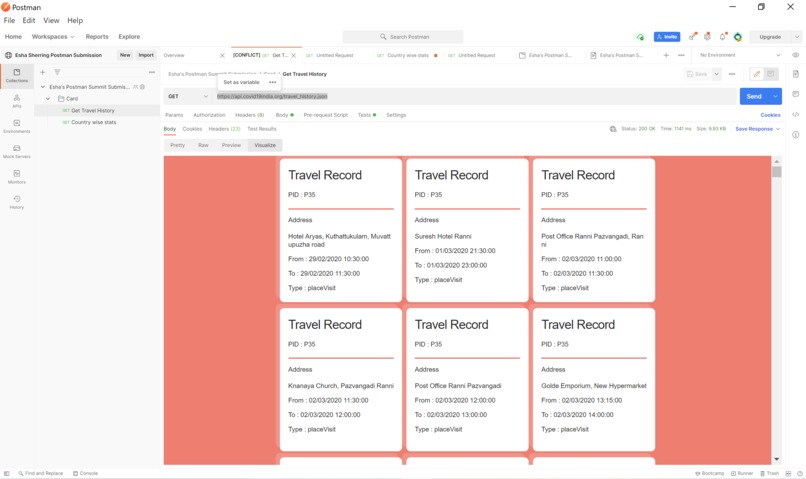The height and width of the screenshot is (479, 806).
Task: Click the New button
Action: 125,55
